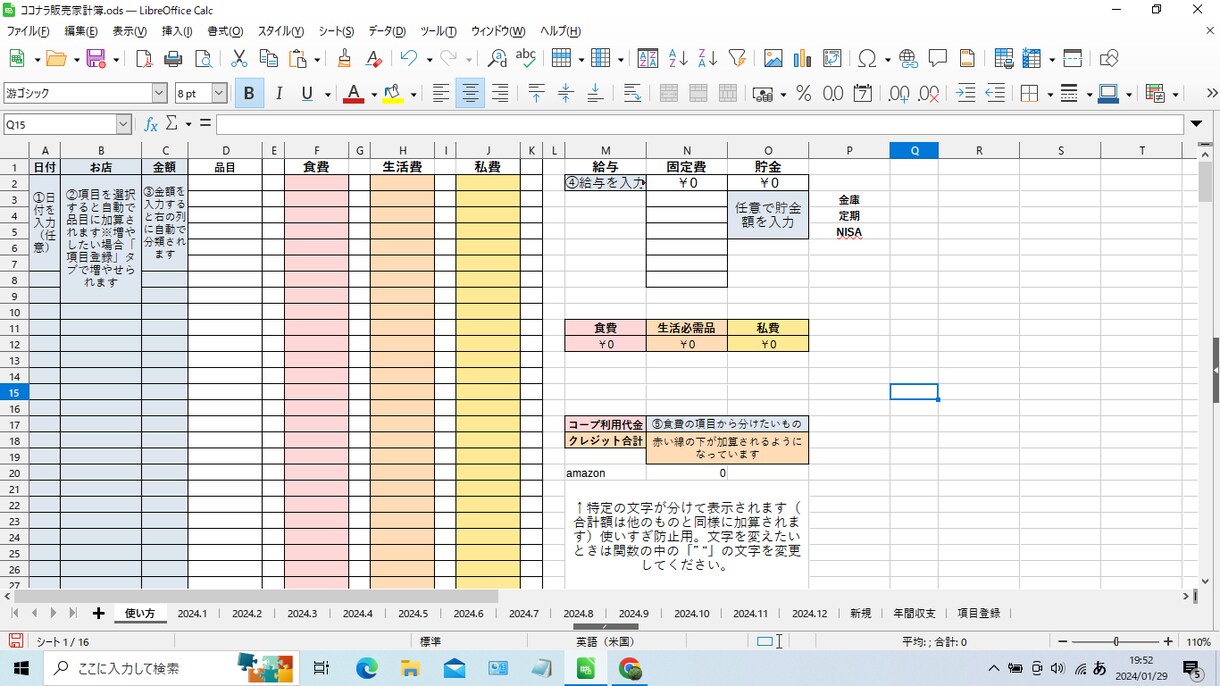Insert a comment
1220x686 pixels.
[x=938, y=59]
